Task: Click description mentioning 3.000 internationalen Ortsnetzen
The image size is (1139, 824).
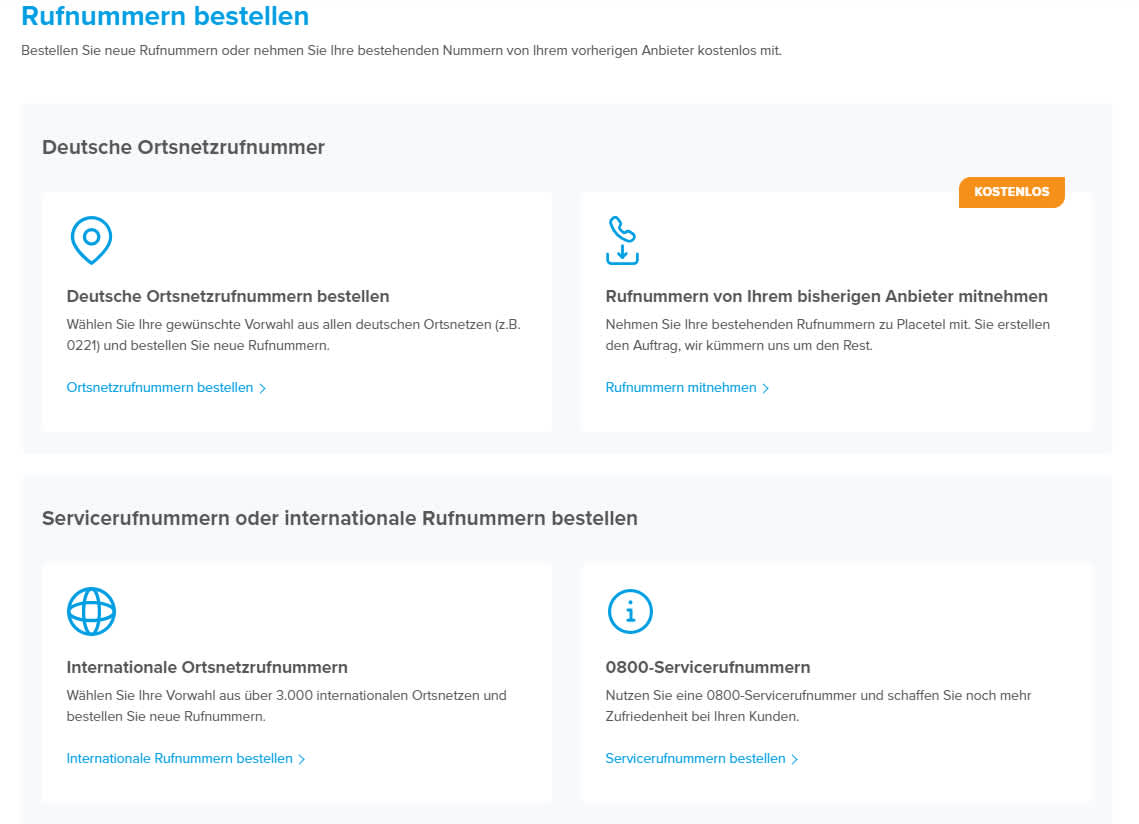Action: 286,706
